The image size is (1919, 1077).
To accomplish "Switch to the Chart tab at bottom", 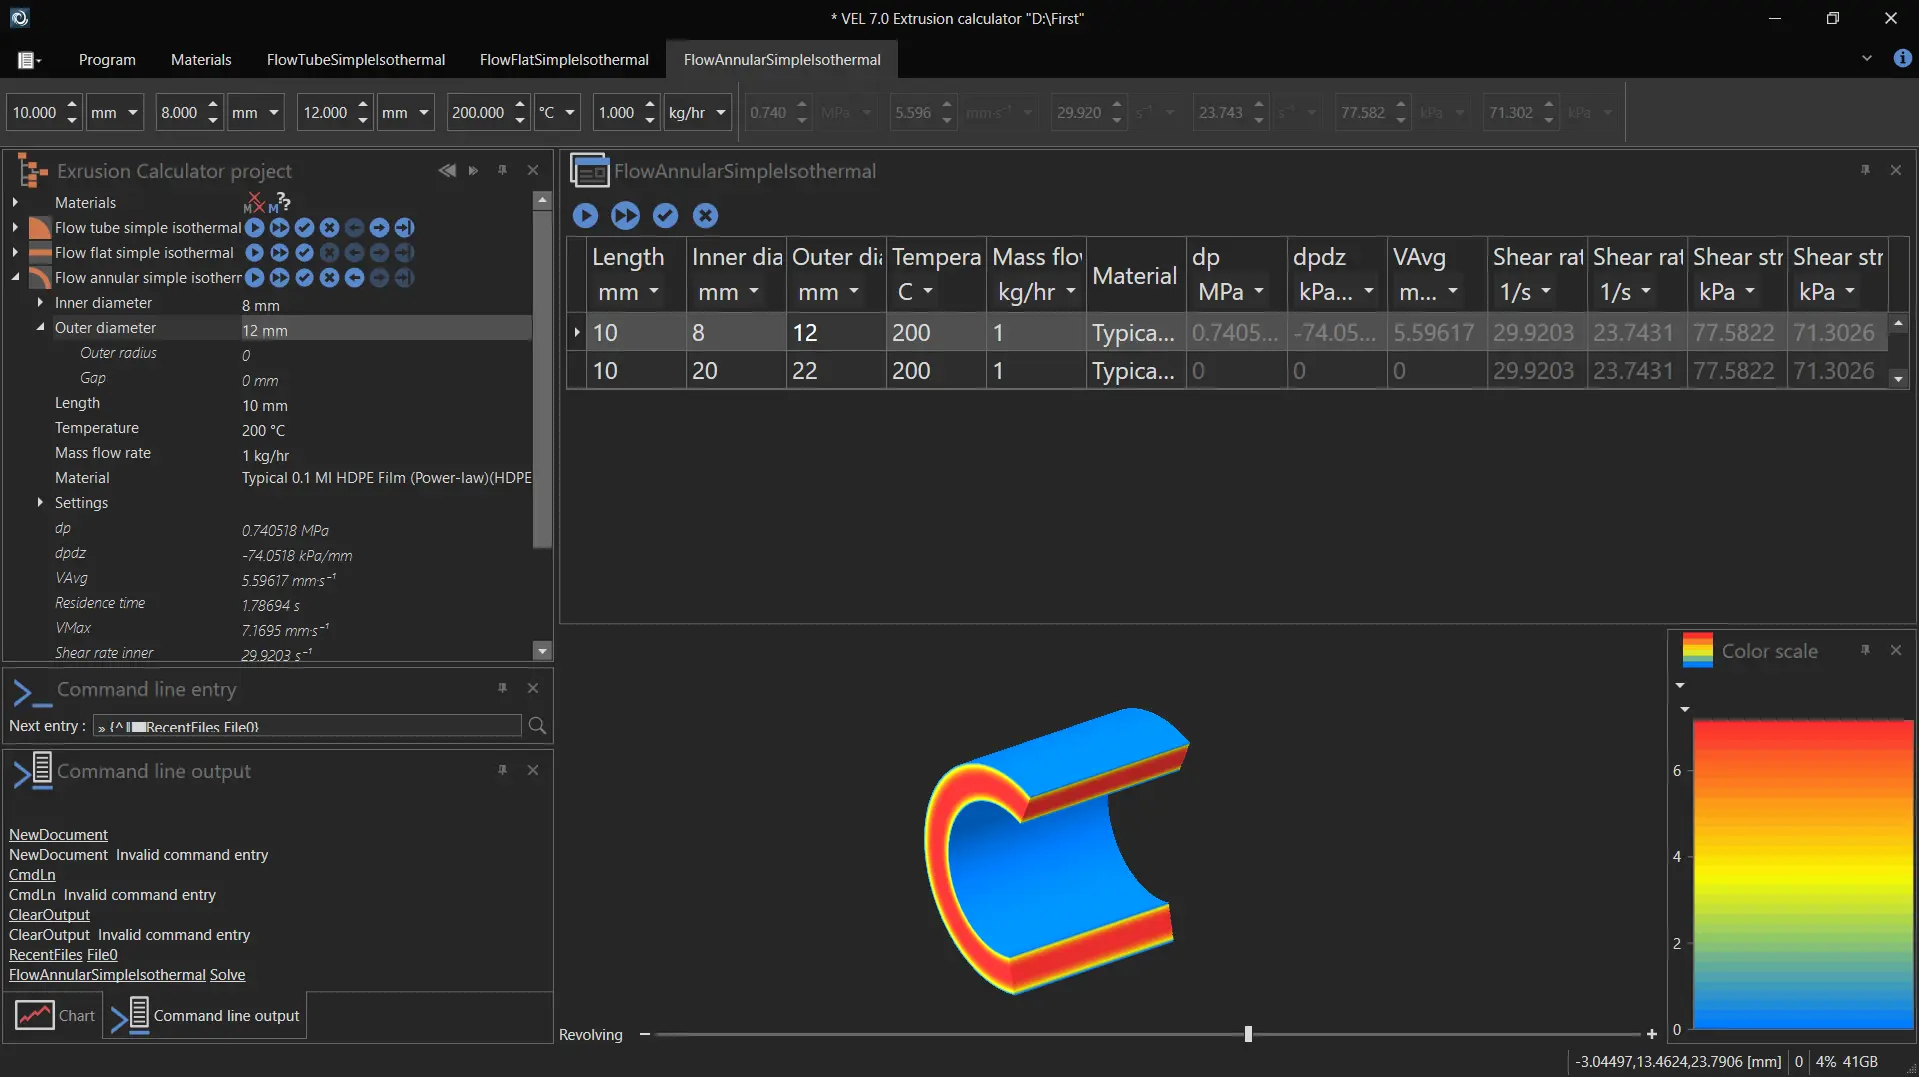I will [54, 1016].
